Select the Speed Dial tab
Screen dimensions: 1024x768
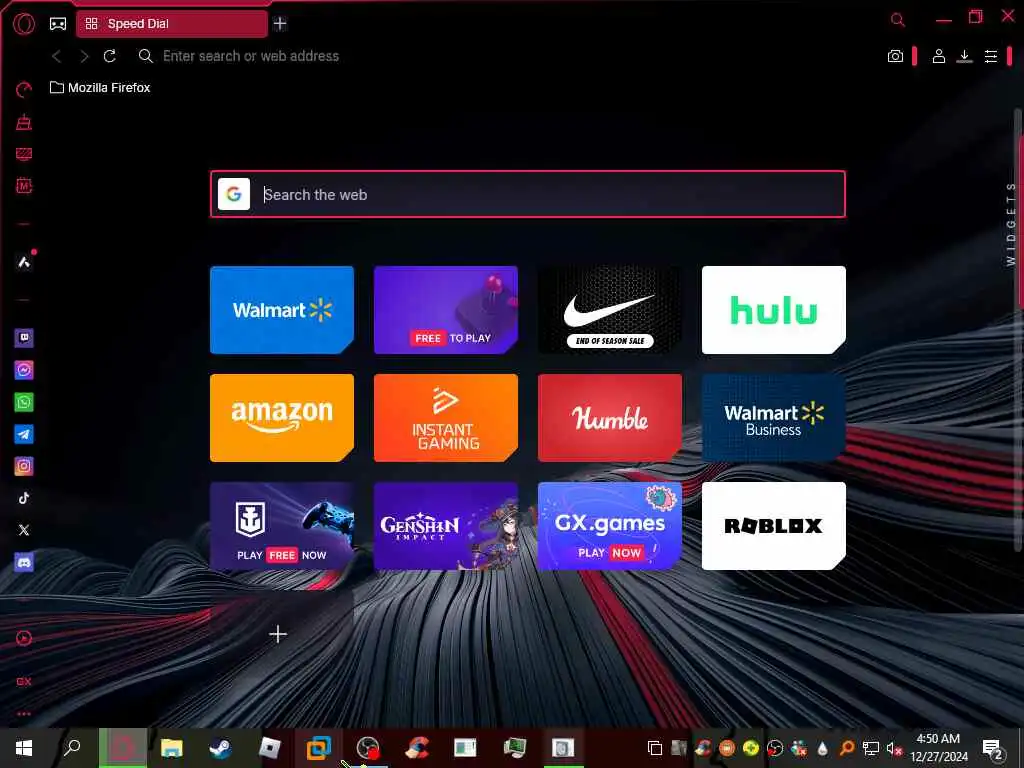click(172, 24)
